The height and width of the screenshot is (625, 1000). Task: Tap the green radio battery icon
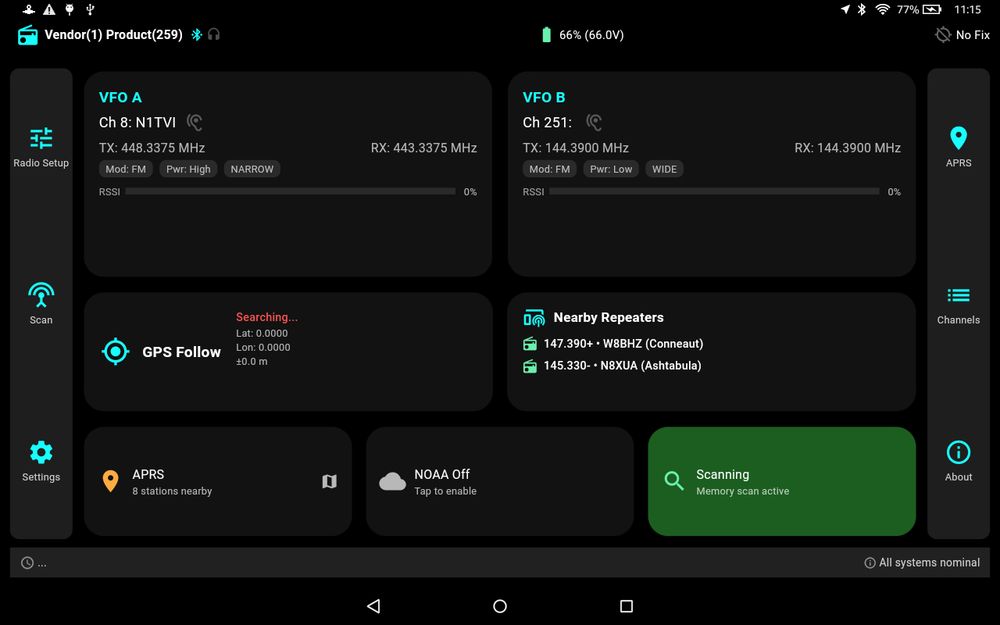pyautogui.click(x=546, y=34)
